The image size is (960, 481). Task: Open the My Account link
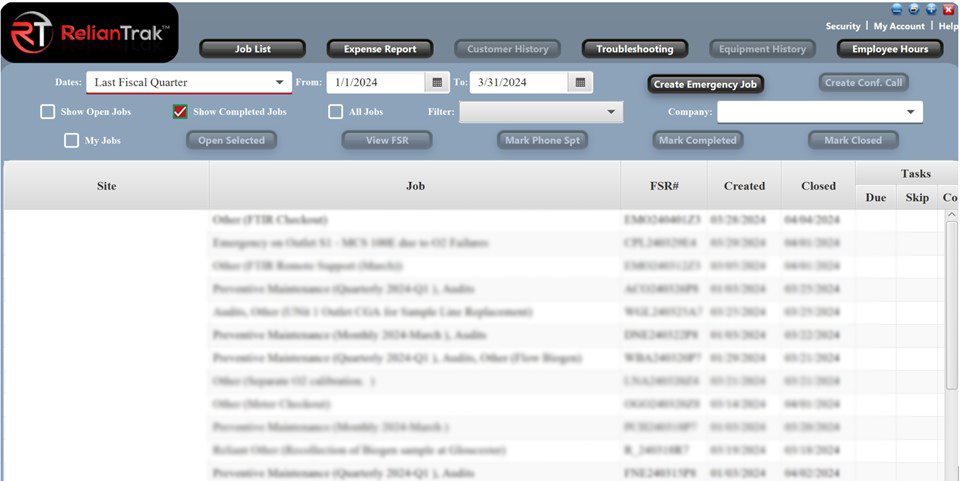899,26
